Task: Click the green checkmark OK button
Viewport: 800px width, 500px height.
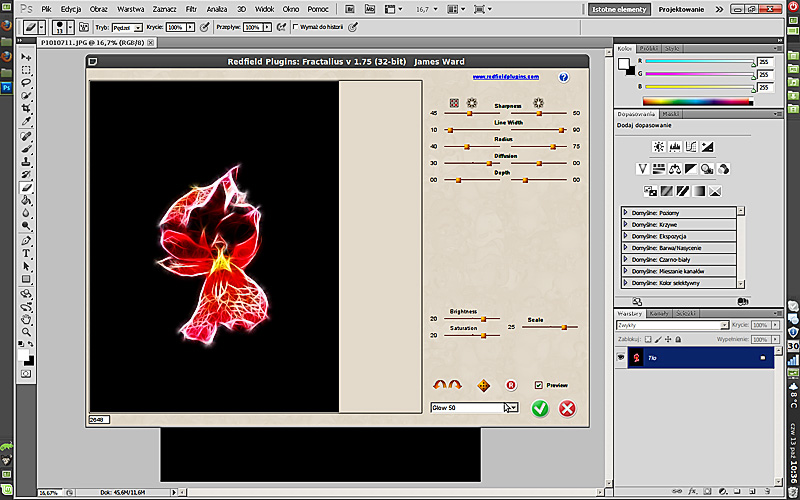Action: coord(540,408)
